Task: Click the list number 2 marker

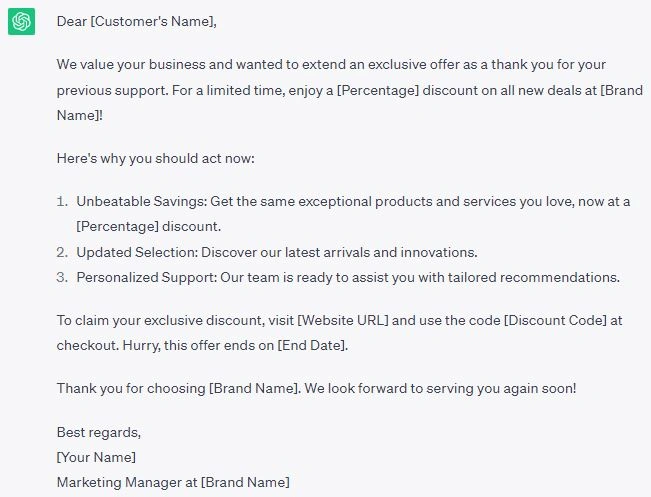Action: click(x=63, y=251)
